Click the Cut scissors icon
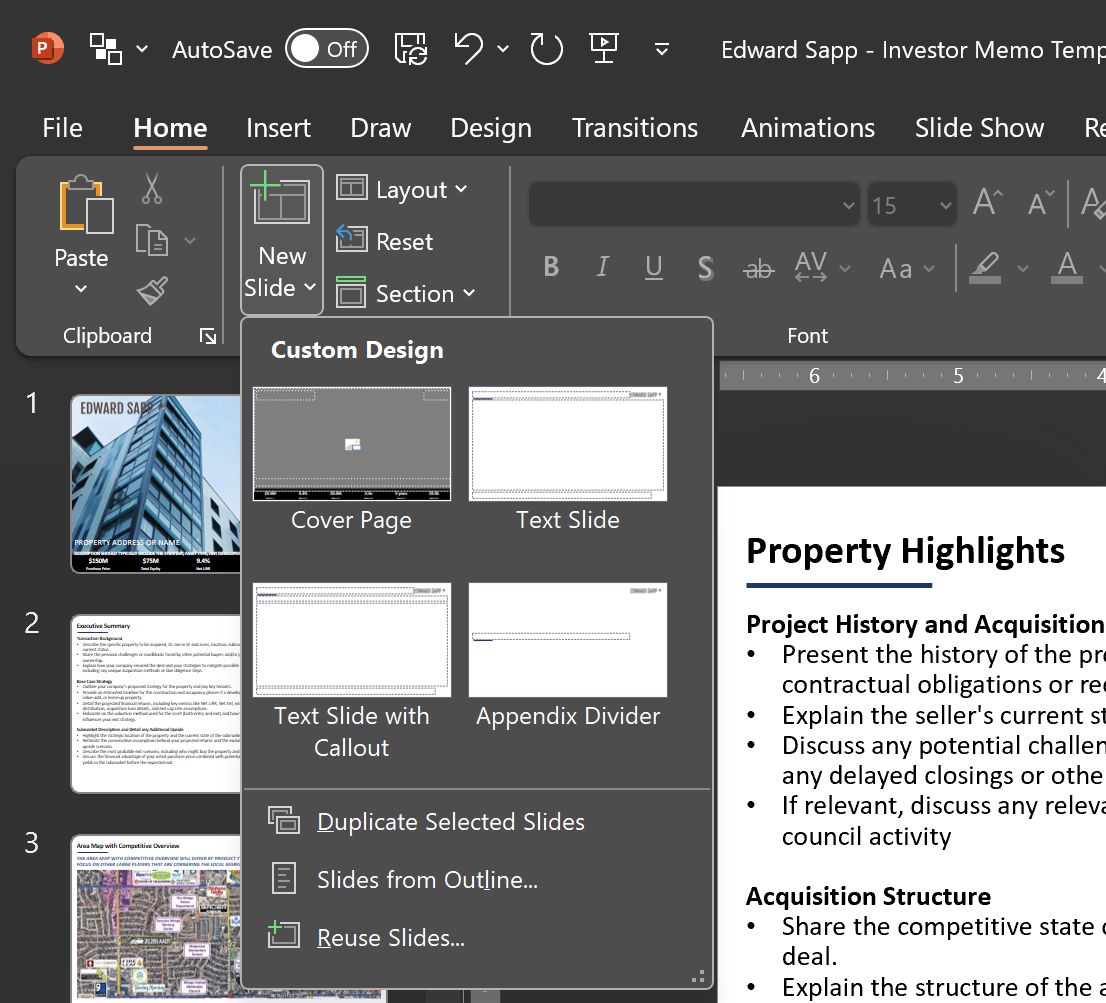This screenshot has width=1106, height=1003. click(x=152, y=188)
